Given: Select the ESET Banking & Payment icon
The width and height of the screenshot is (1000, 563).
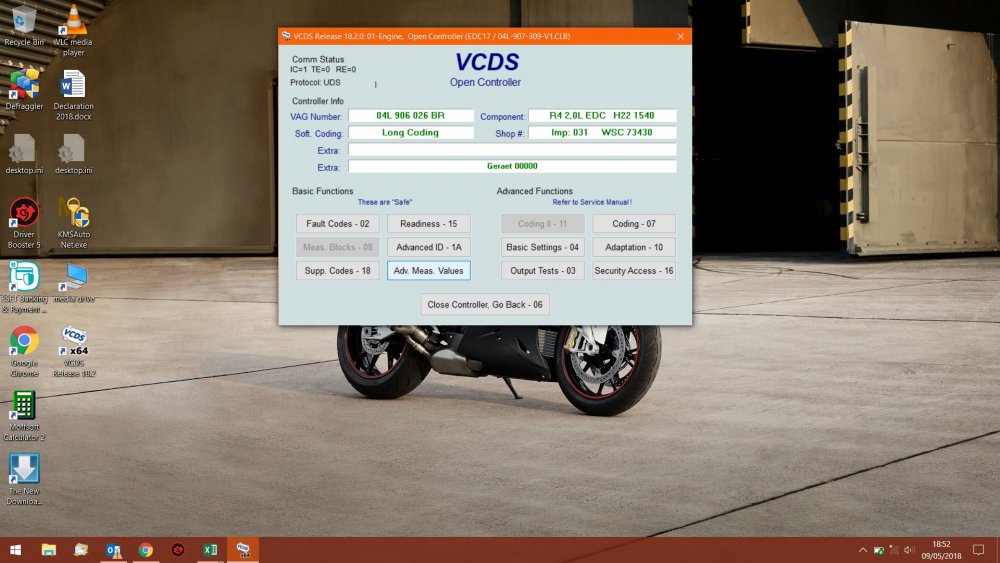Looking at the screenshot, I should point(24,287).
